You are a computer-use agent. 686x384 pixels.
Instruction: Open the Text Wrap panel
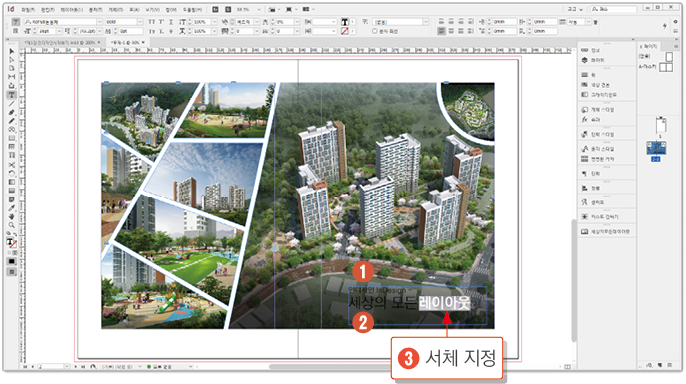click(x=600, y=216)
